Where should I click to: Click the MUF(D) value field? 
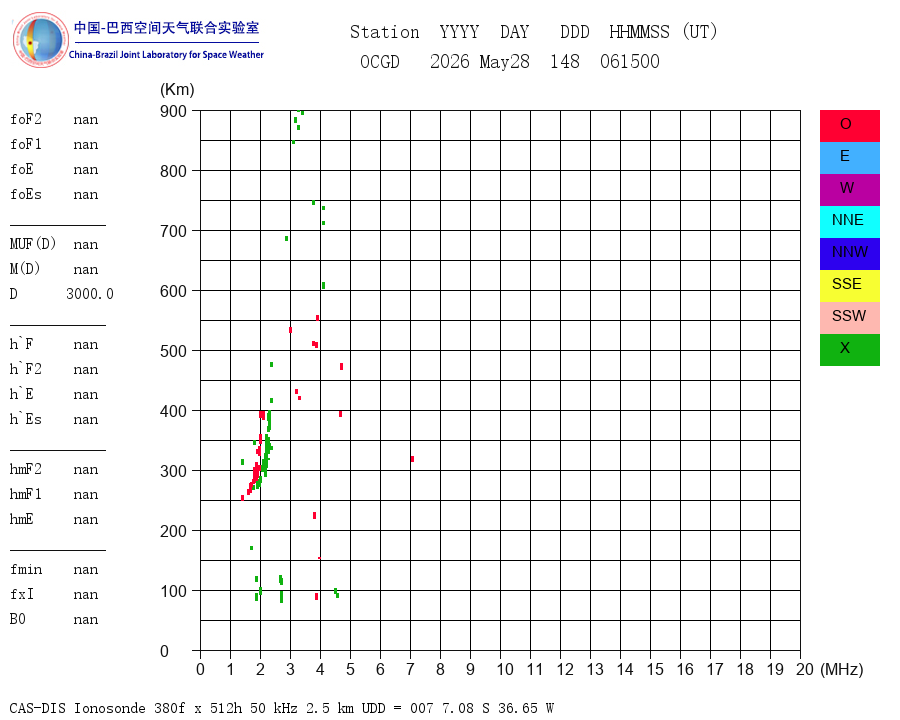tap(86, 245)
